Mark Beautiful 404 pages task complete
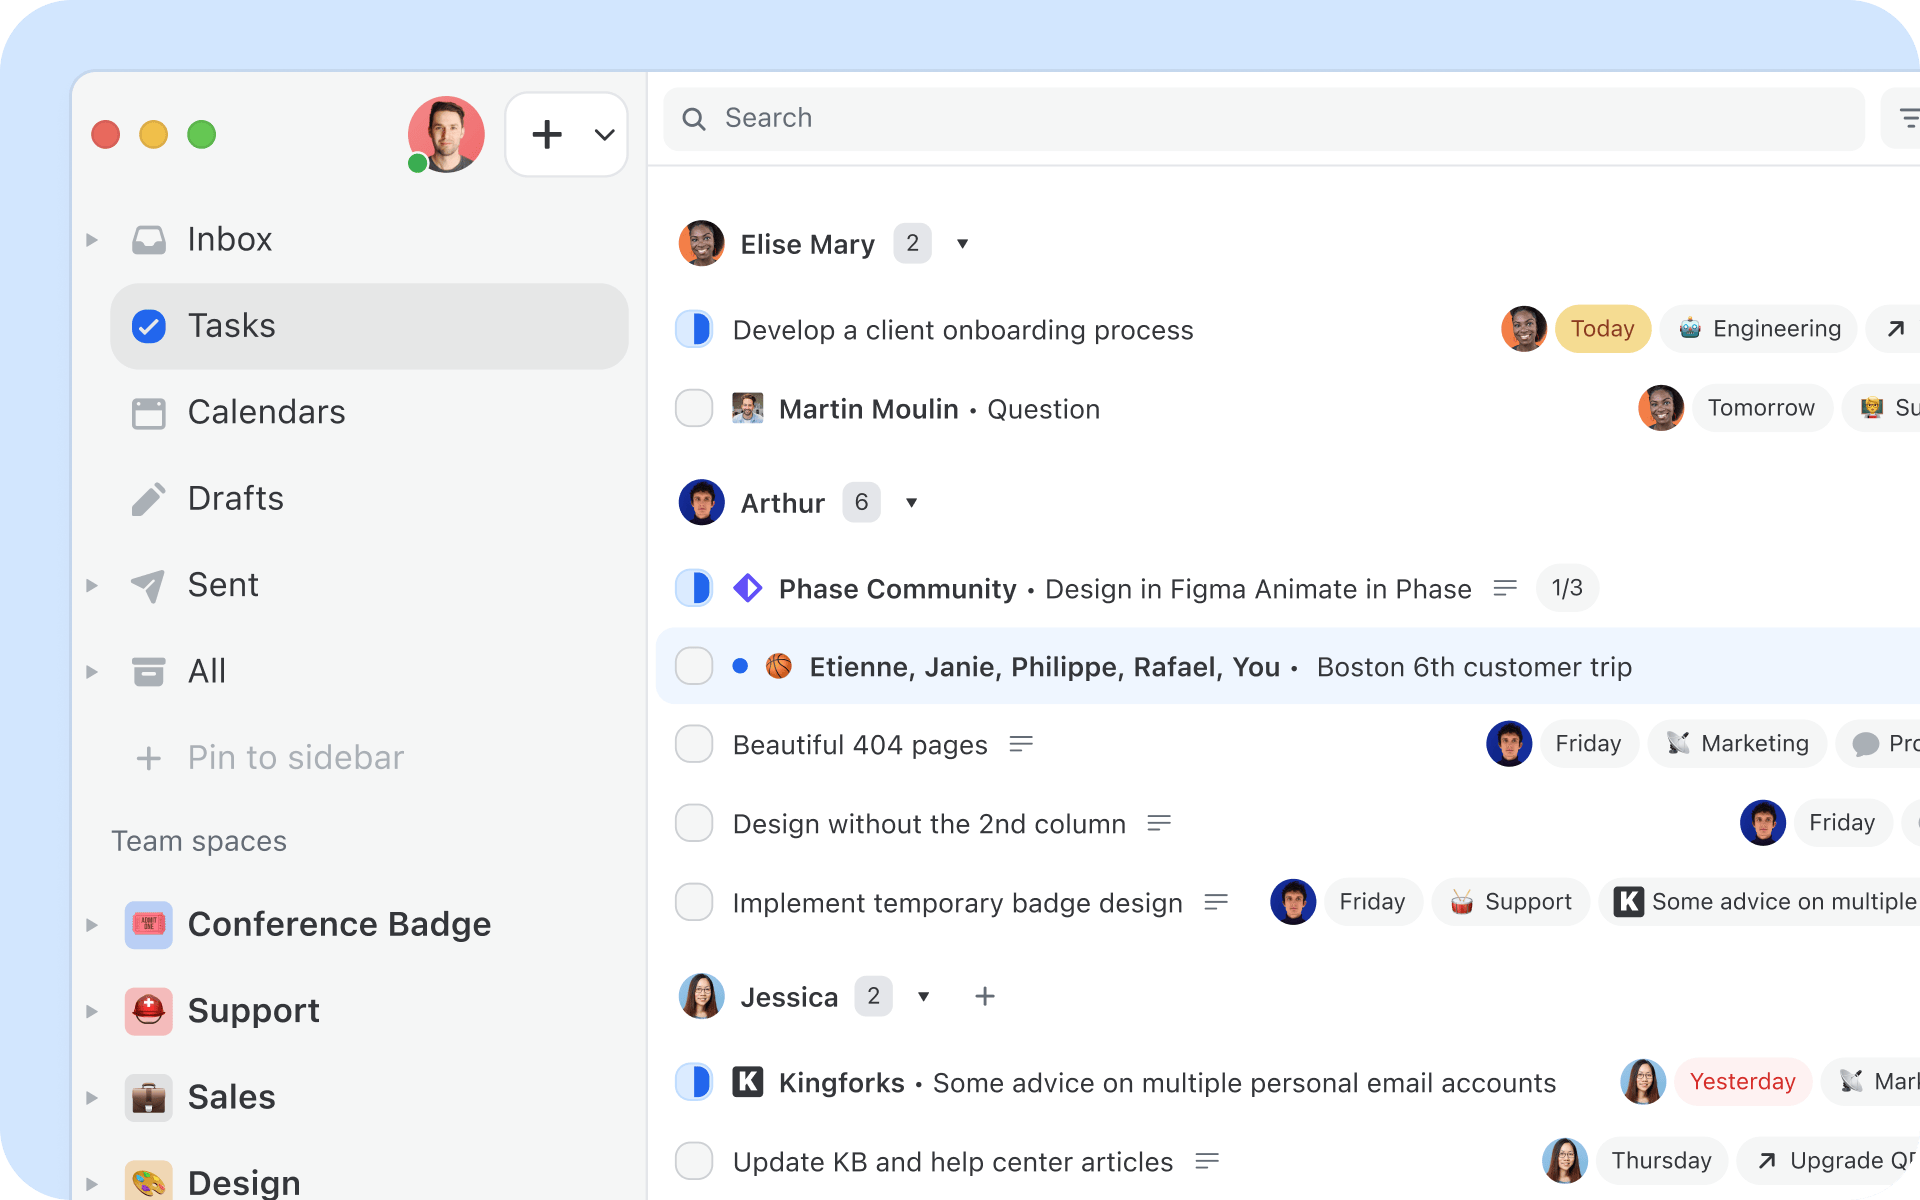The image size is (1920, 1200). tap(694, 744)
